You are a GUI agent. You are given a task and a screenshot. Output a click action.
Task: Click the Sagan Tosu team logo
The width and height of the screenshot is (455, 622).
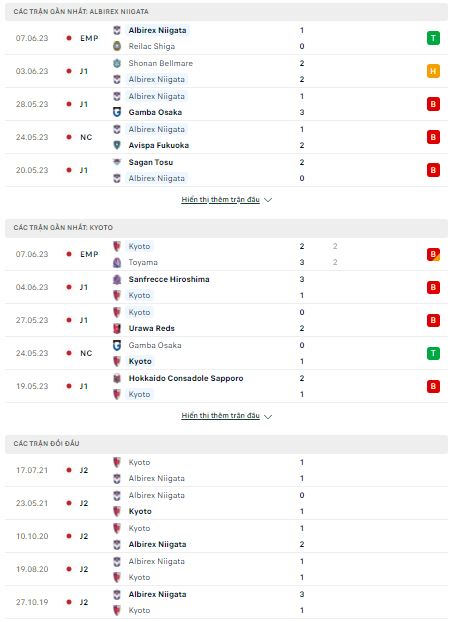coord(117,162)
